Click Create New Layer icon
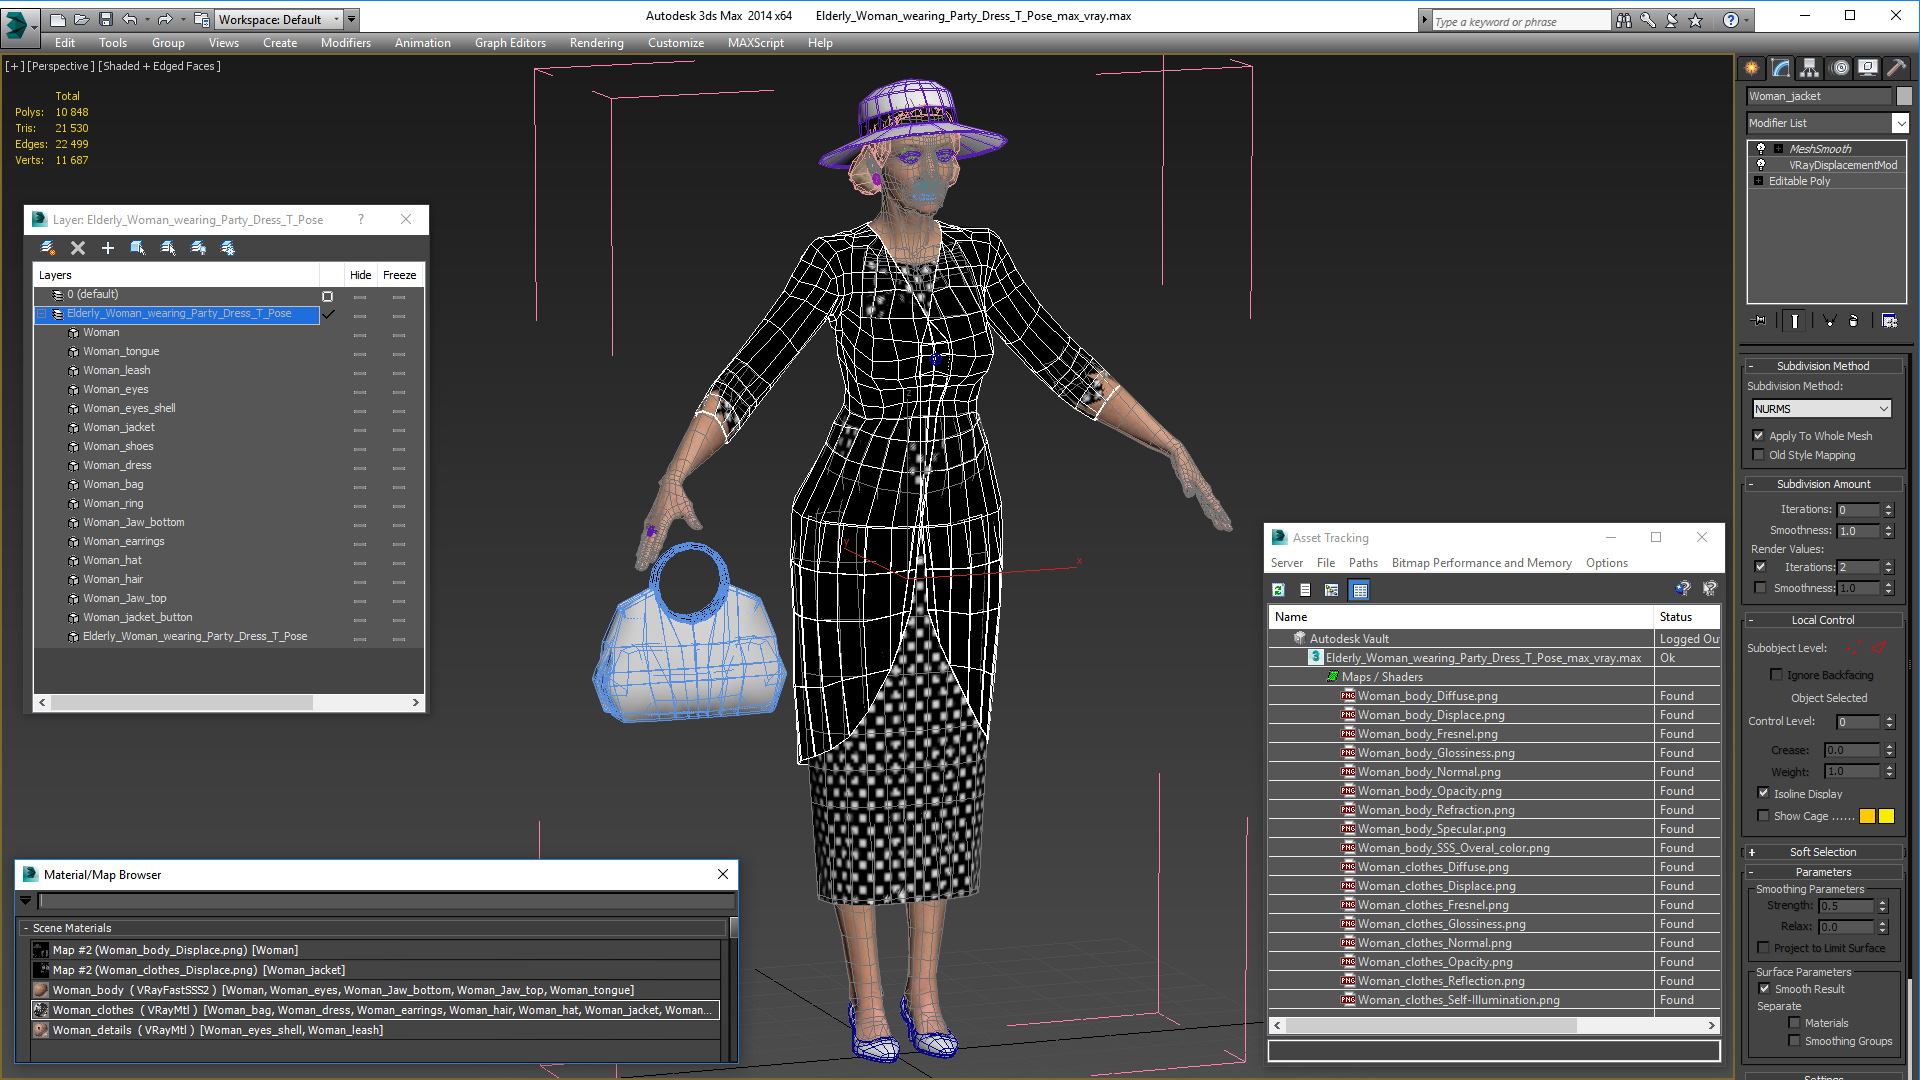 [x=47, y=248]
